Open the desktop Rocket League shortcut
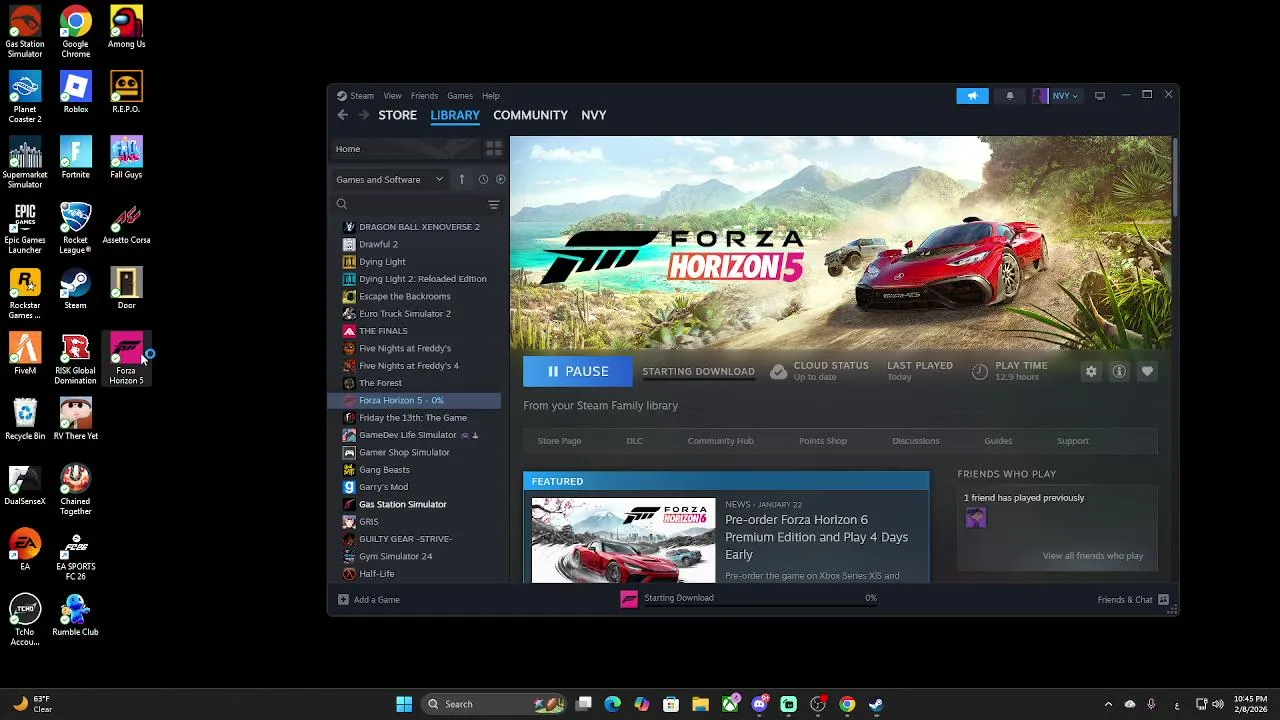This screenshot has width=1280, height=720. pyautogui.click(x=75, y=228)
